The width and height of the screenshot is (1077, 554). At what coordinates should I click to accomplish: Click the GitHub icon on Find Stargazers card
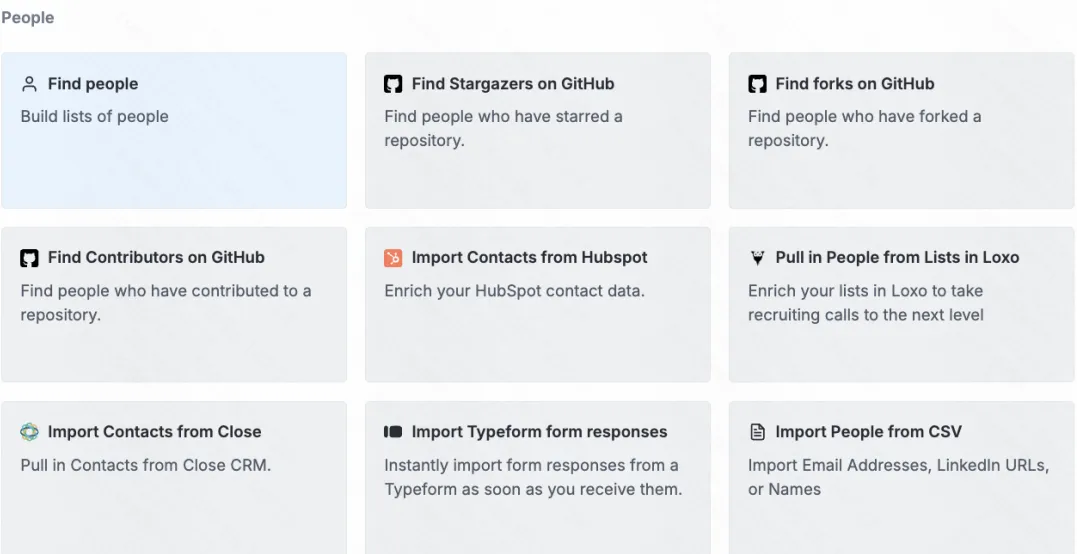pos(393,84)
